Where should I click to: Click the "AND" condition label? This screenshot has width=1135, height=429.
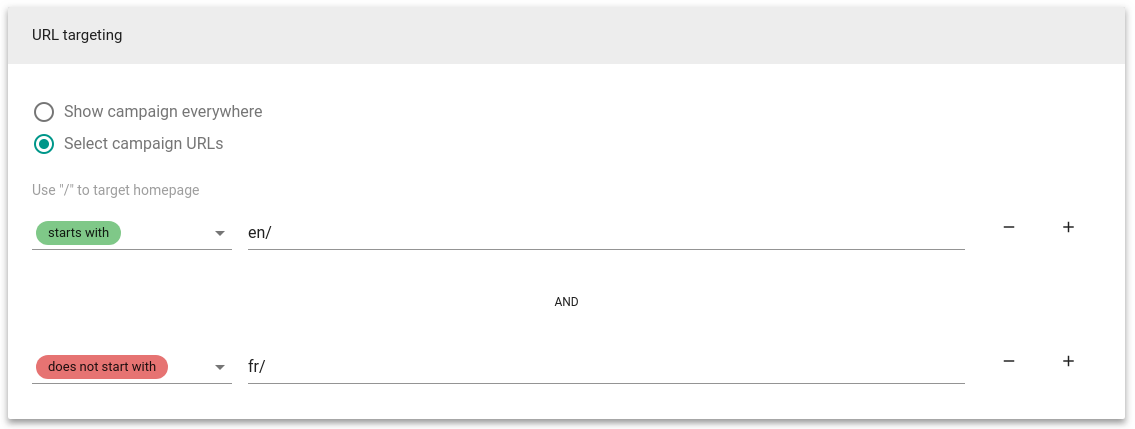pyautogui.click(x=566, y=302)
